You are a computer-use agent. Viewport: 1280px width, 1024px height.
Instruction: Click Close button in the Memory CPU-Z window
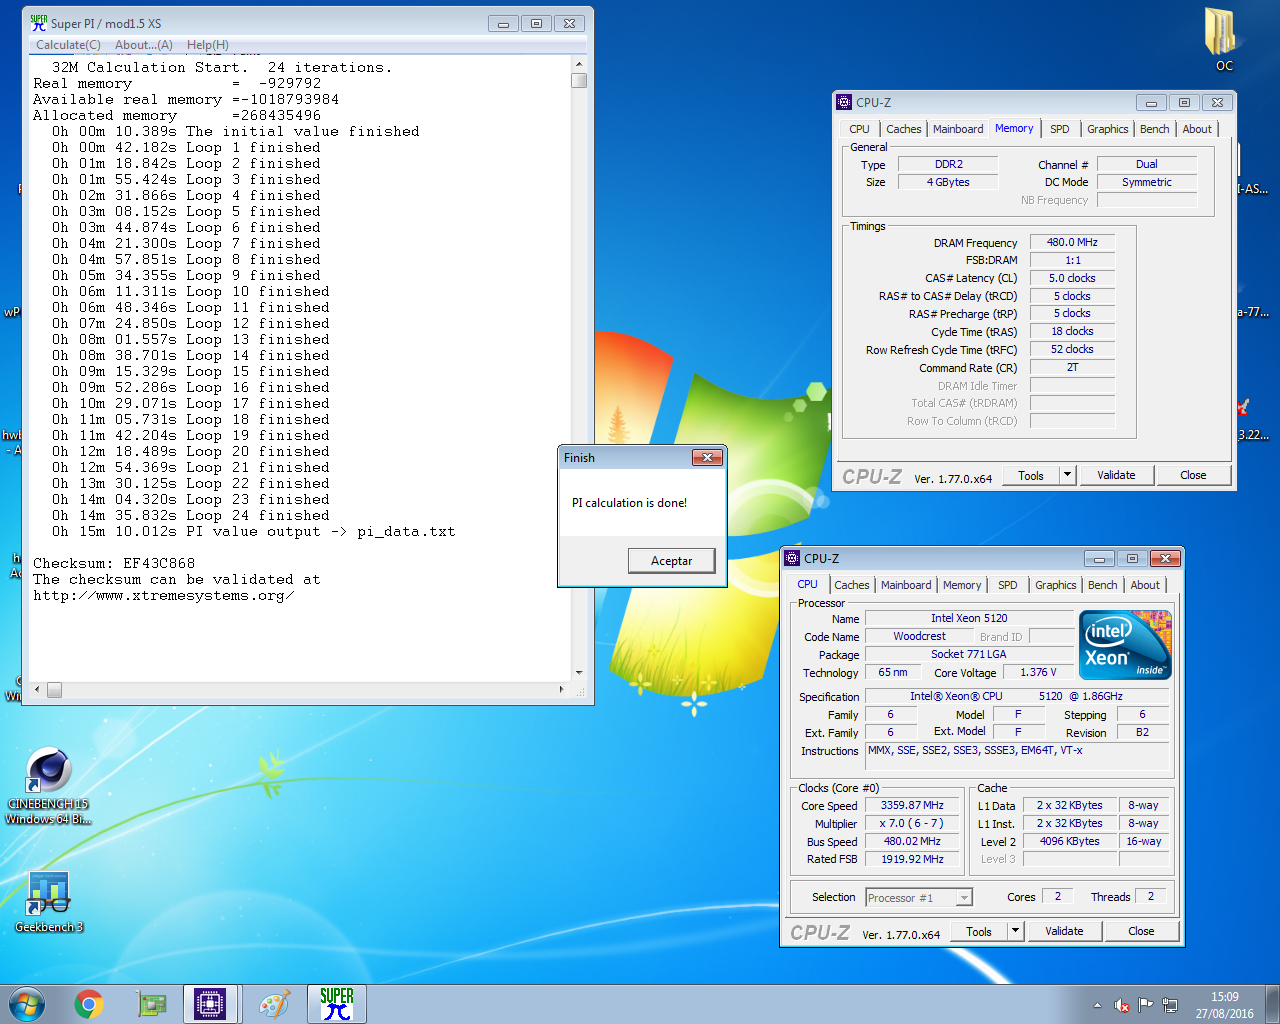1193,475
